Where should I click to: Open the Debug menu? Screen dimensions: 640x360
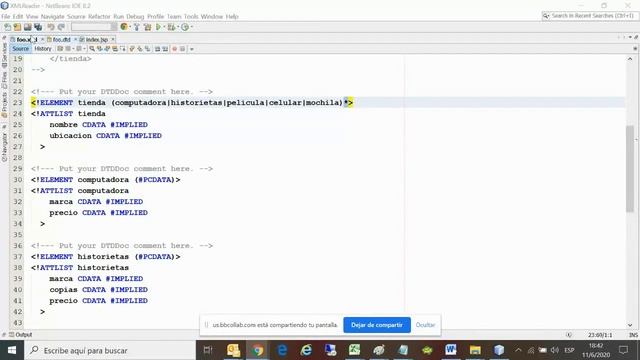pyautogui.click(x=135, y=16)
